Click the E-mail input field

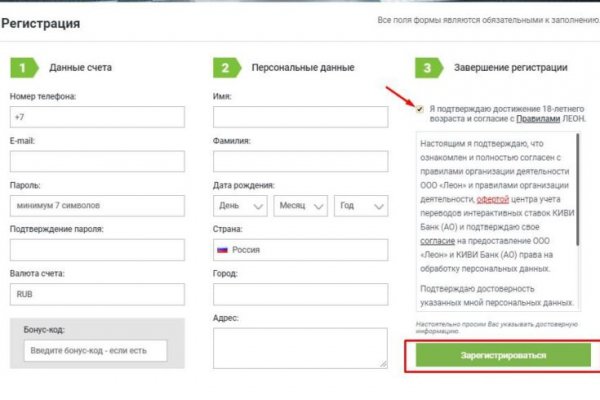tap(97, 161)
